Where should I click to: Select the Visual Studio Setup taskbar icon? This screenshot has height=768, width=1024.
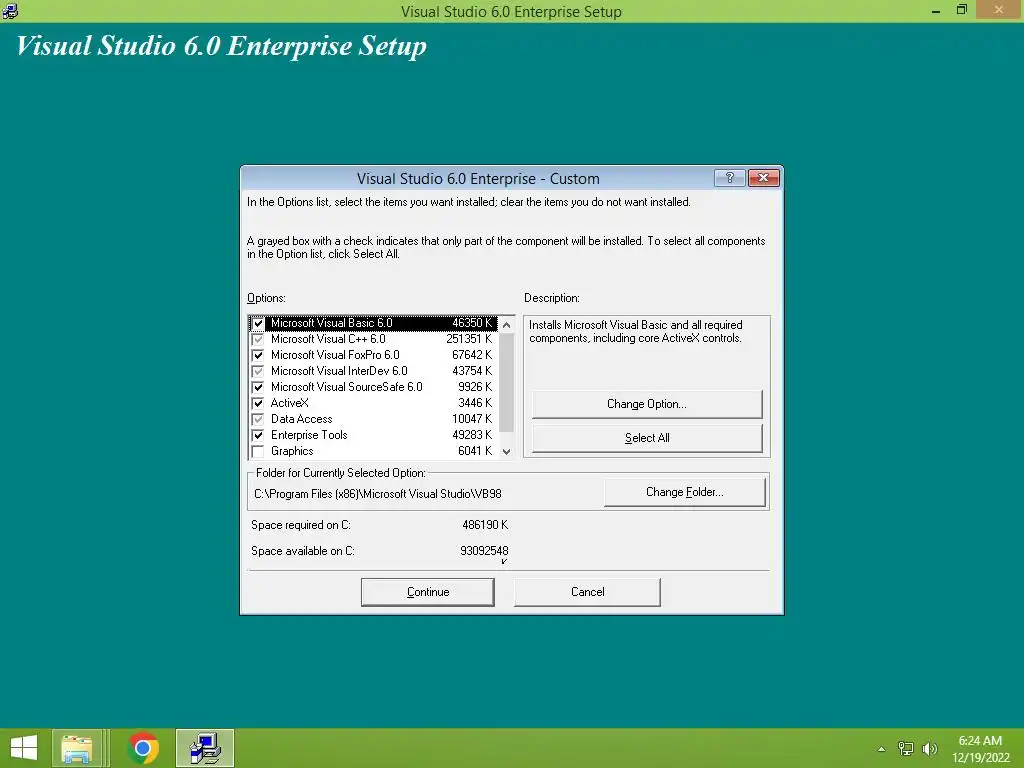205,748
